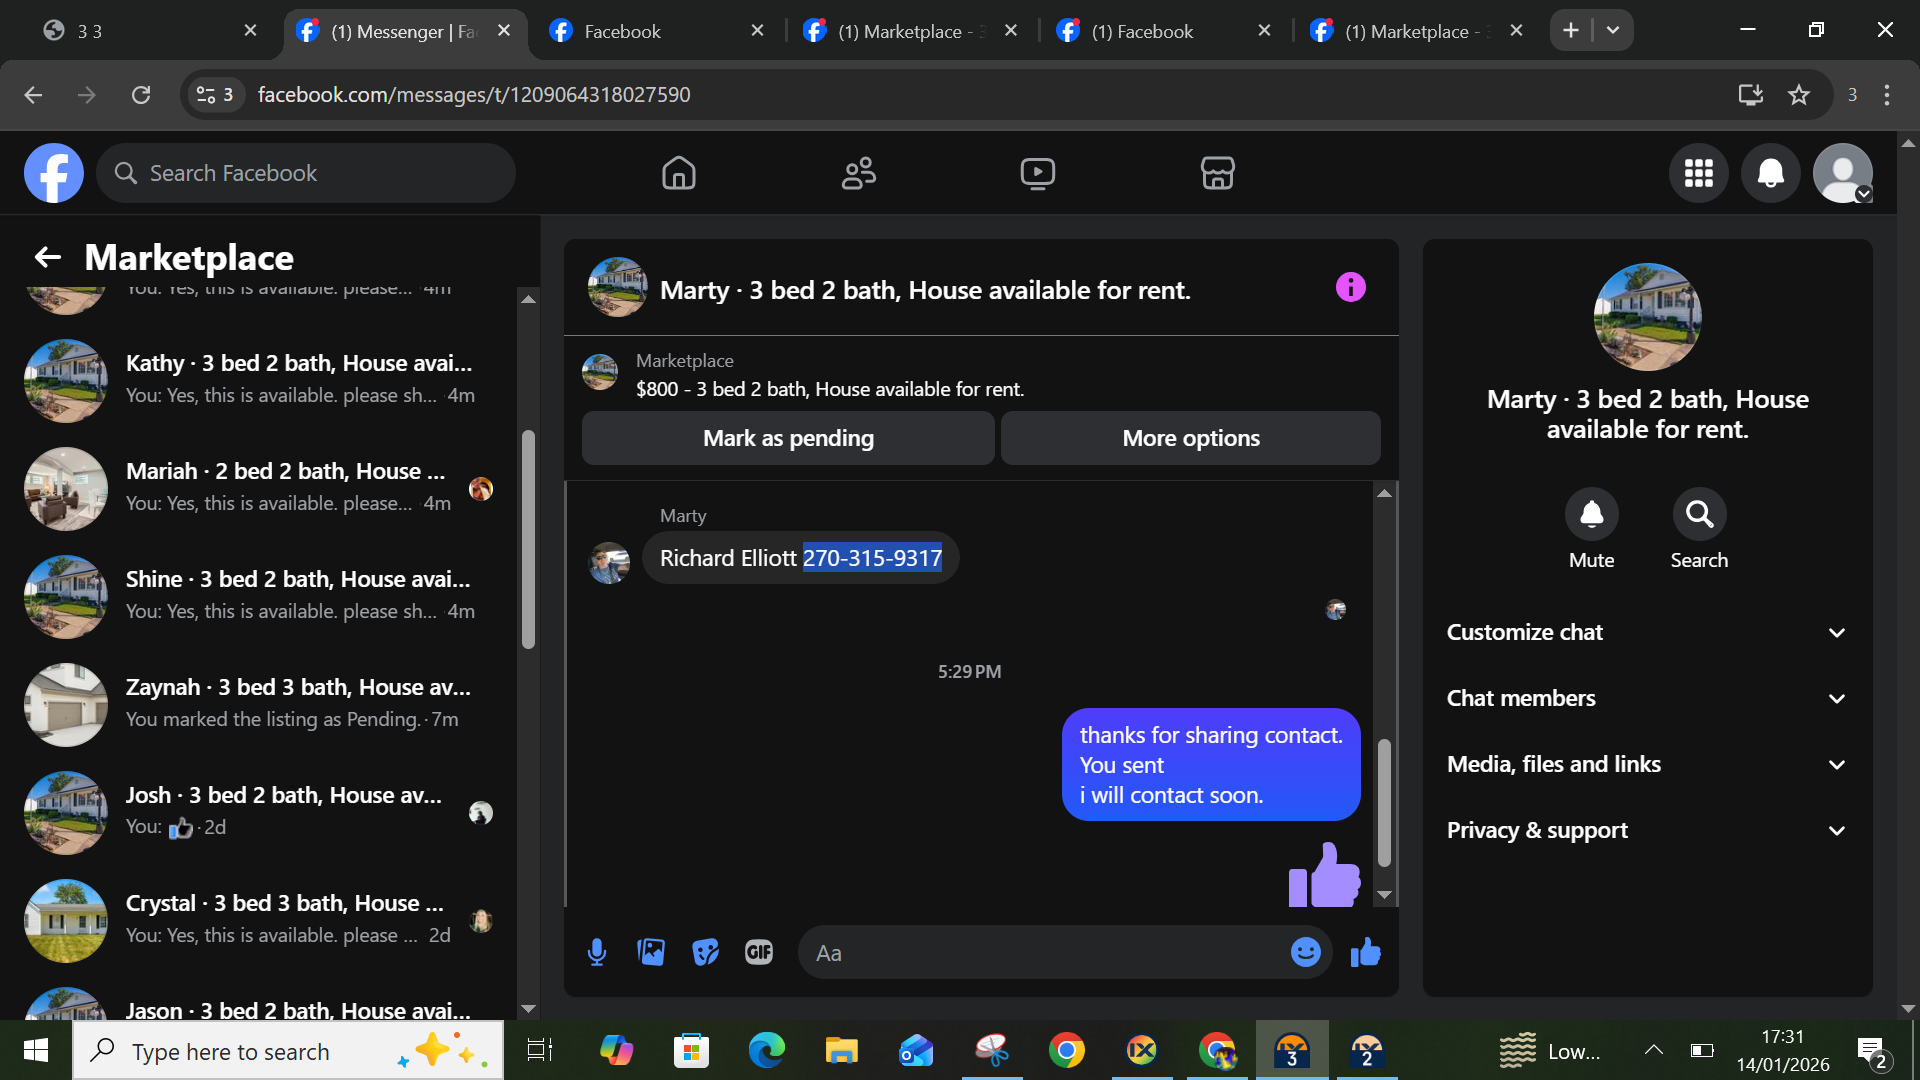Mark the listing as pending

788,438
